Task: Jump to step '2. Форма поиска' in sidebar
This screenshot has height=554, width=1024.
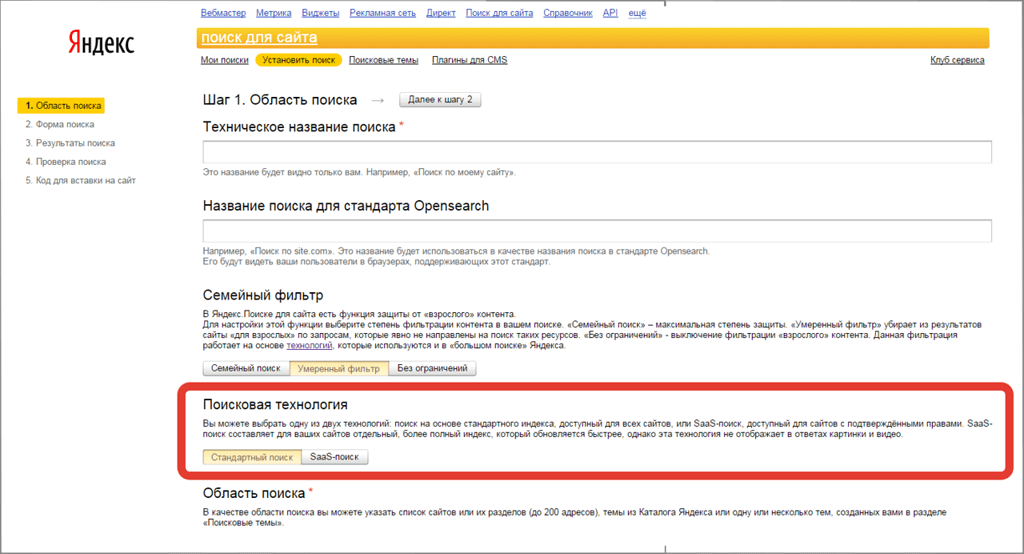Action: coord(60,125)
